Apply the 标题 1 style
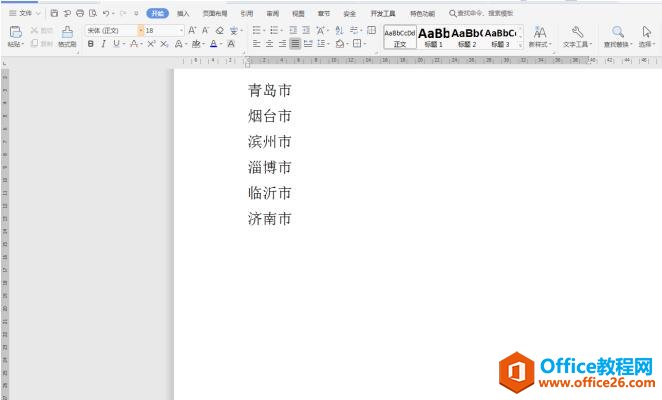This screenshot has height=400, width=662. click(433, 37)
